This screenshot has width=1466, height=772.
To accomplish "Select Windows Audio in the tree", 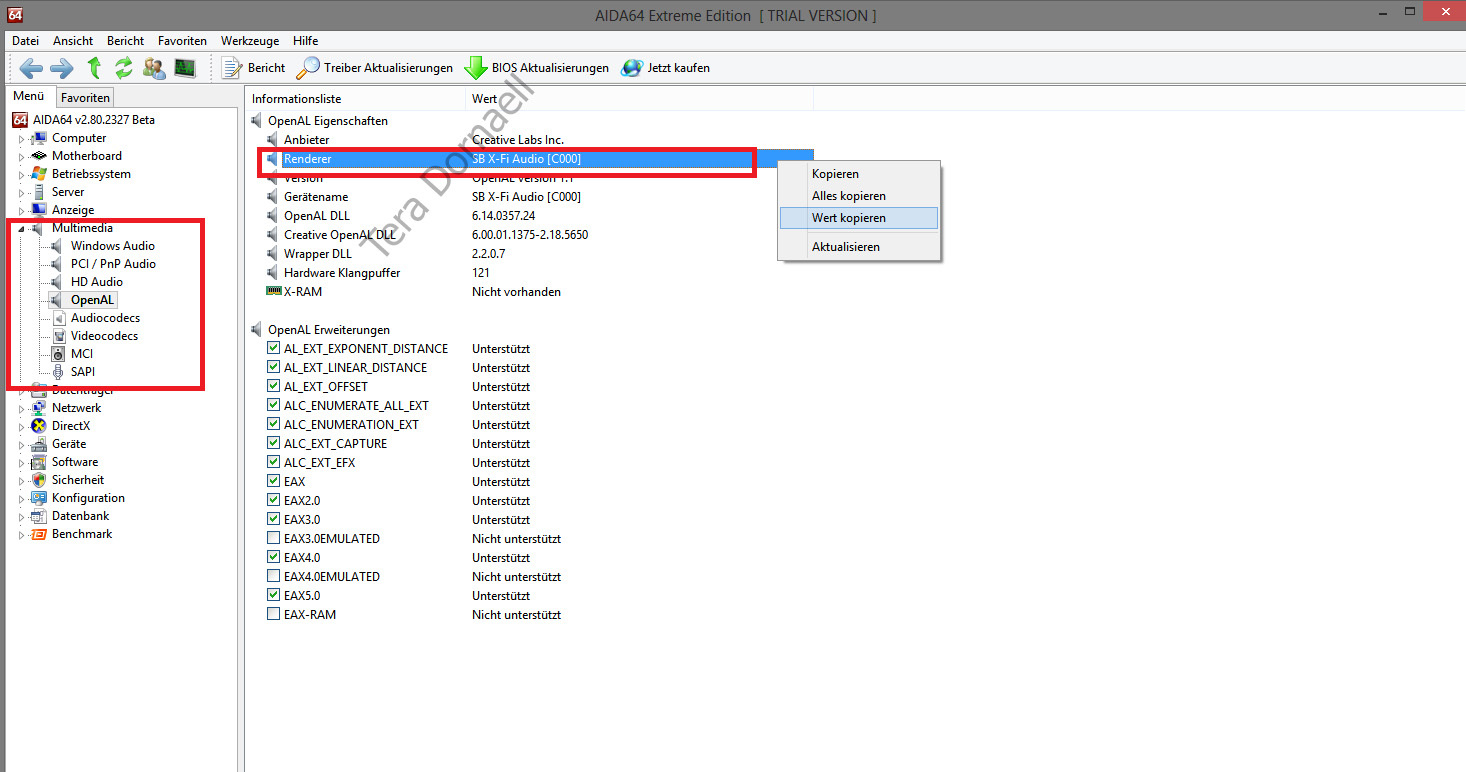I will point(113,246).
